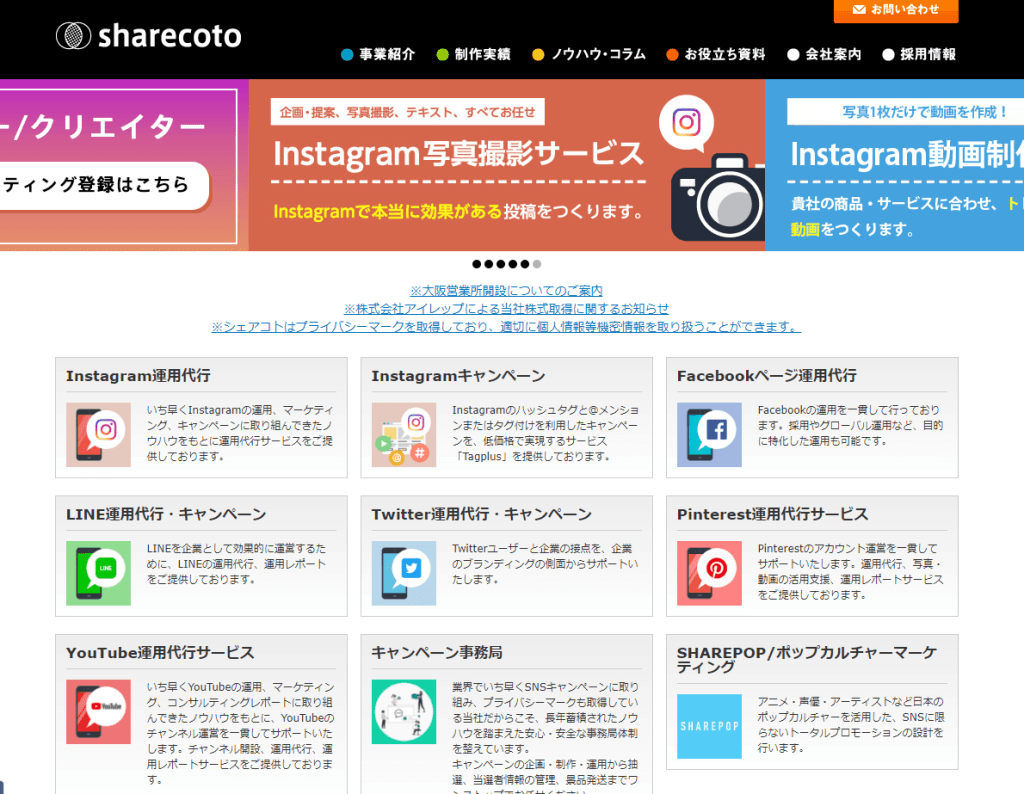Click the ティング登録はこちら banner button
This screenshot has height=794, width=1024.
click(x=104, y=186)
